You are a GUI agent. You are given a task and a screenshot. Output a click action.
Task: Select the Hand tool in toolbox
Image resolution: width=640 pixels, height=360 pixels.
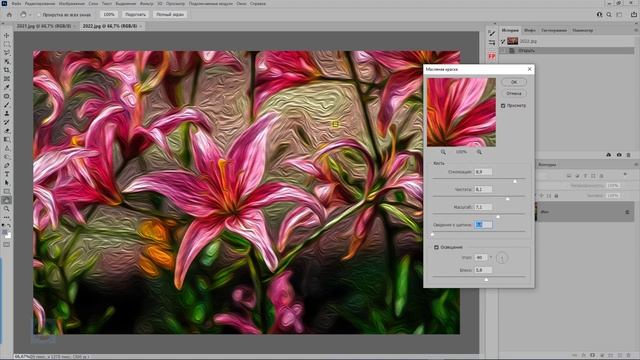[7, 200]
